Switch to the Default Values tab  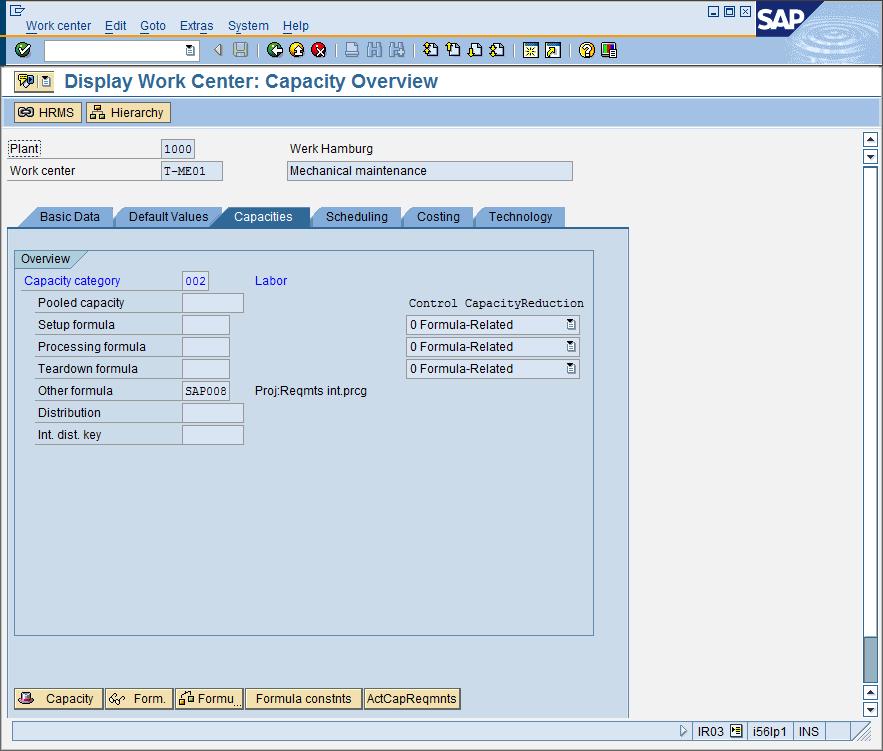coord(168,217)
